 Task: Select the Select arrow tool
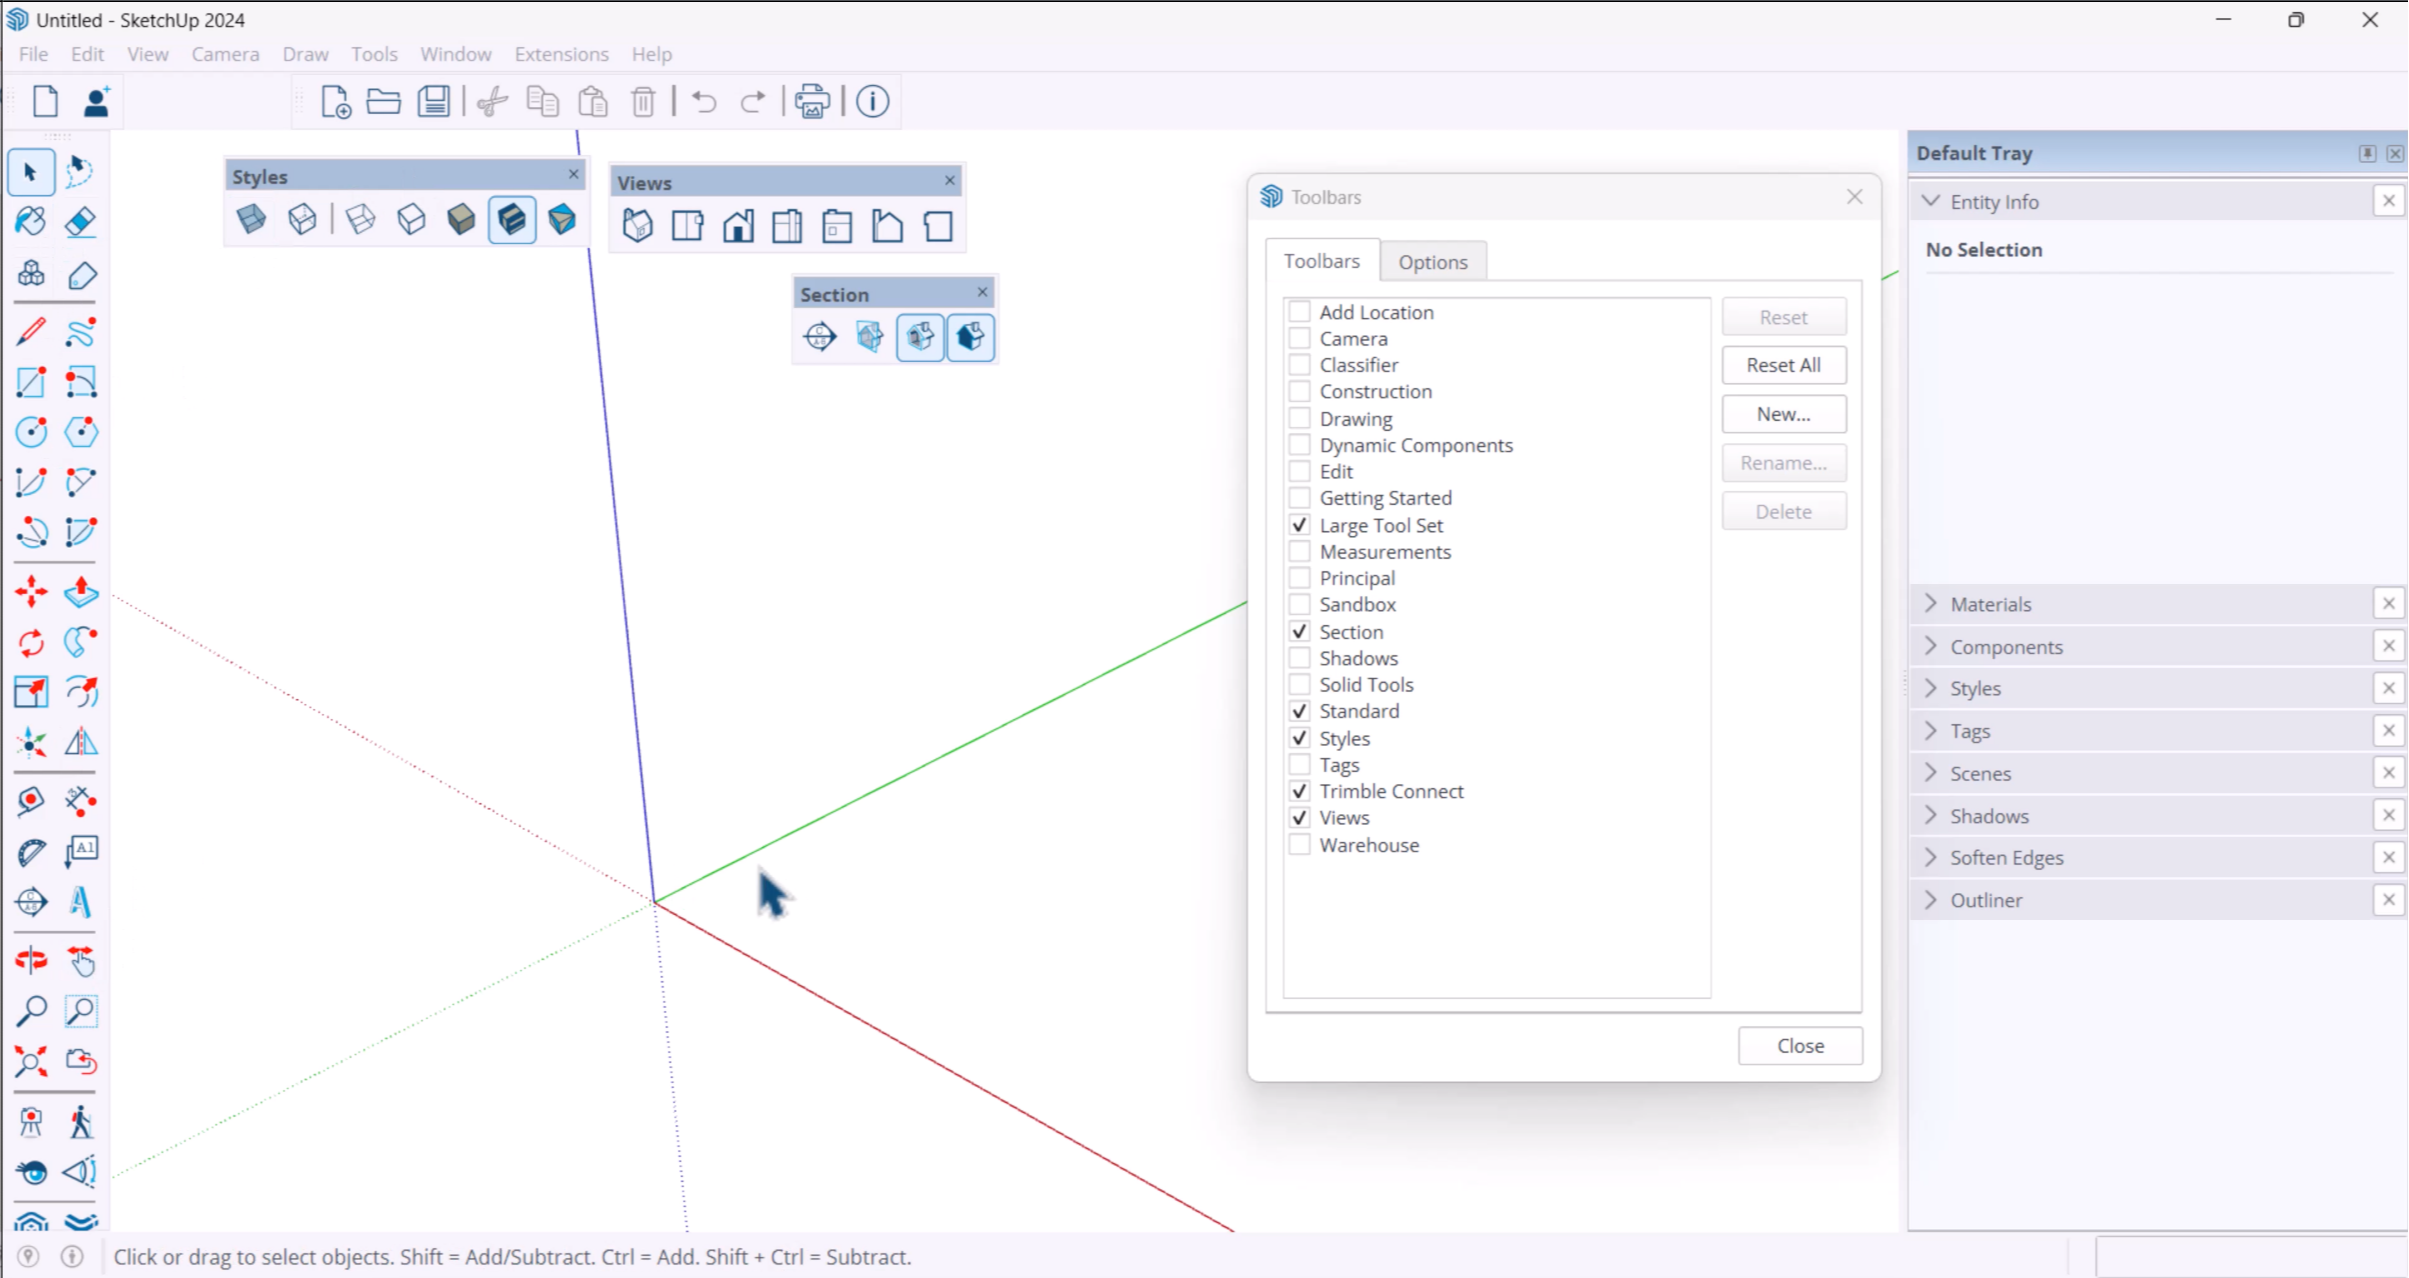click(30, 172)
